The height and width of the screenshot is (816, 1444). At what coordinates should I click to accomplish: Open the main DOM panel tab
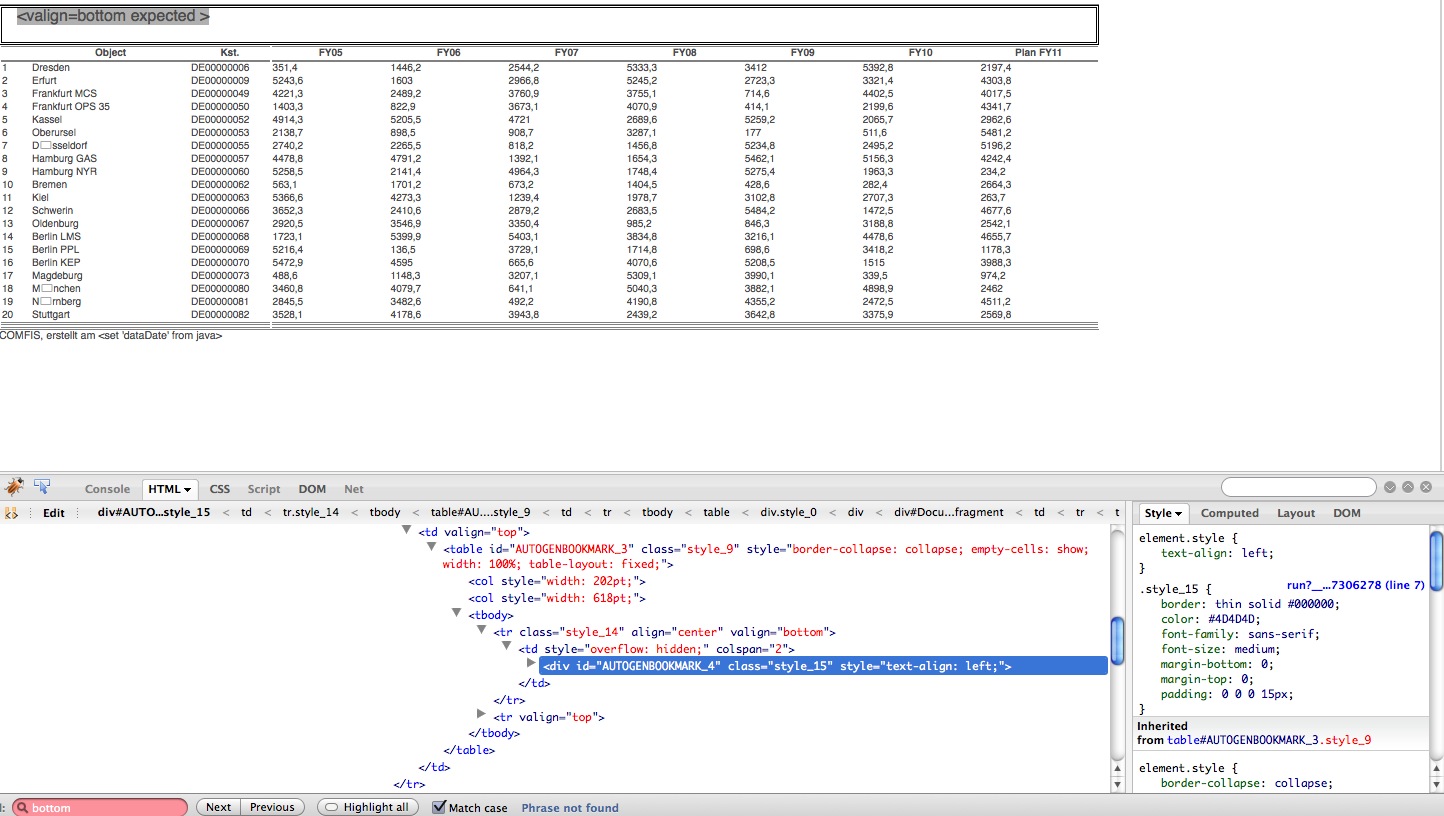tap(312, 489)
